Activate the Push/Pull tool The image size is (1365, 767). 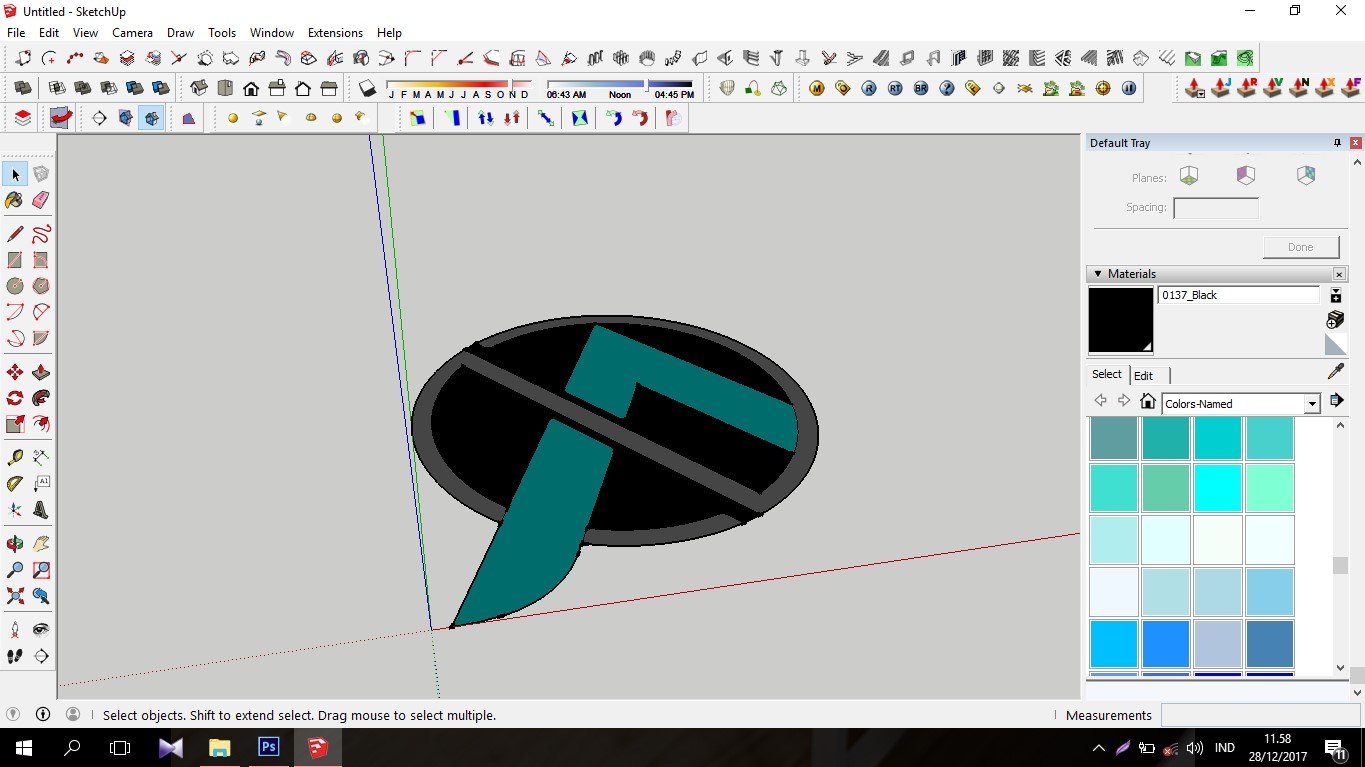click(41, 372)
